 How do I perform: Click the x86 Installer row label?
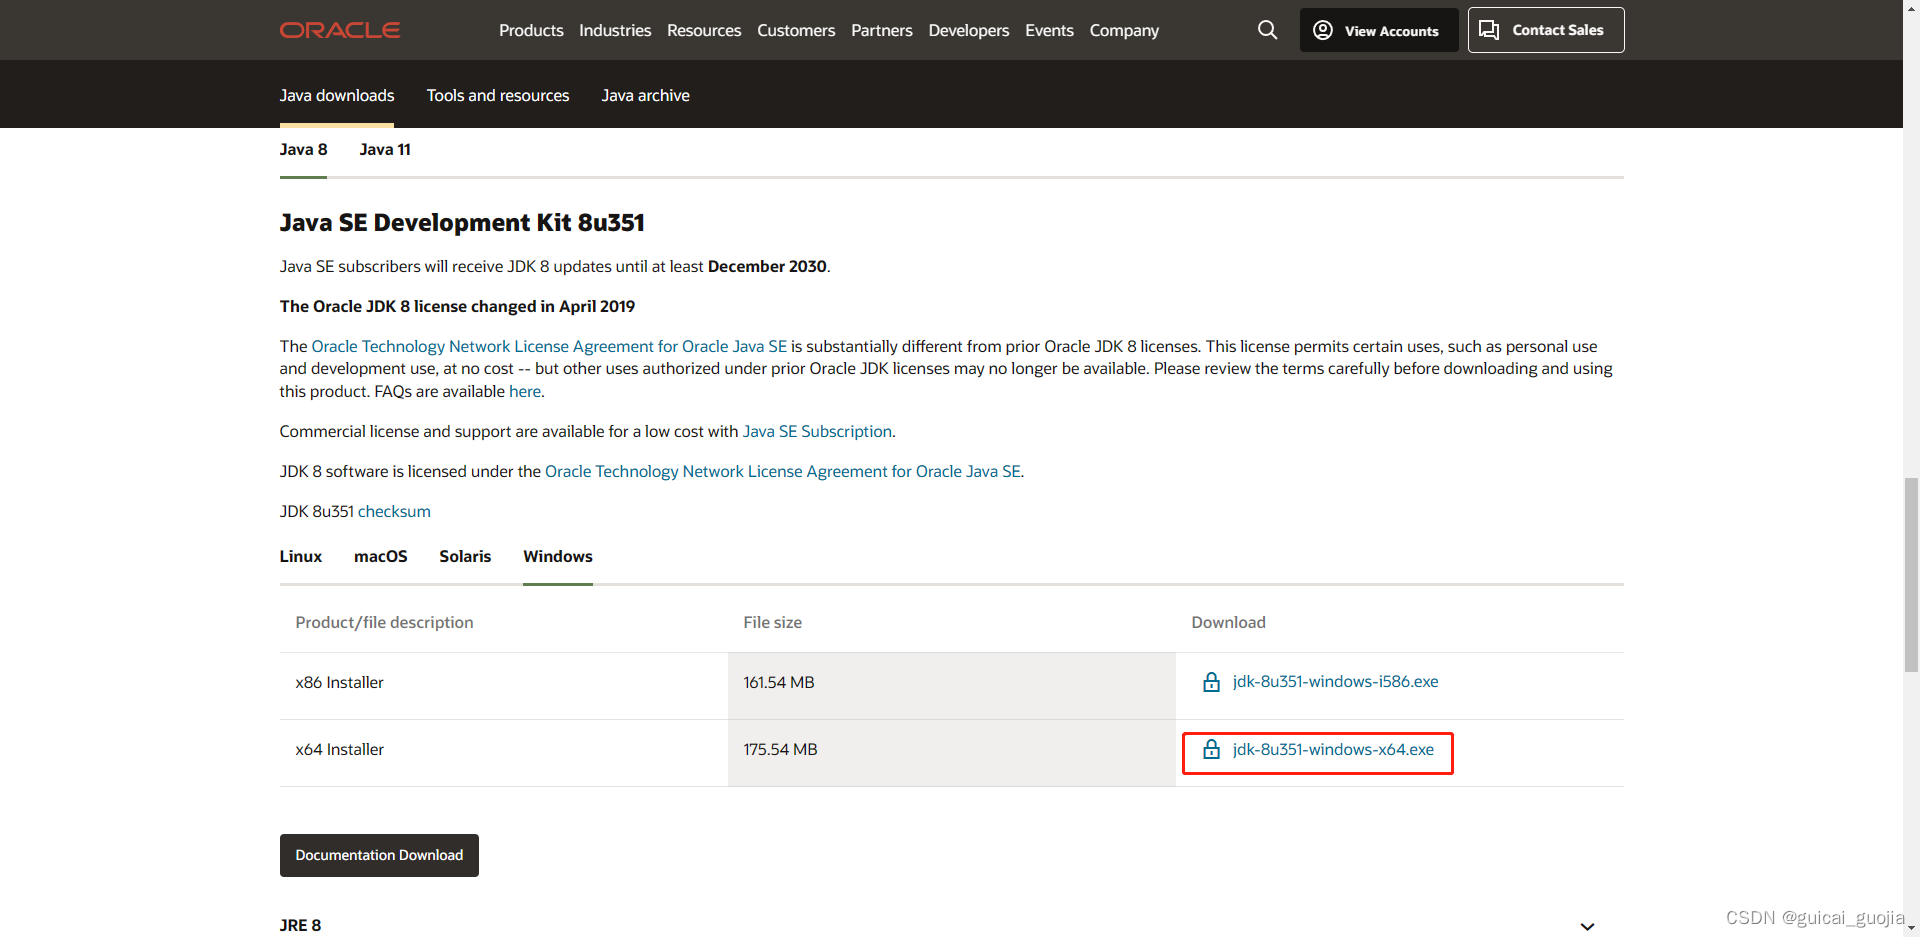click(339, 682)
